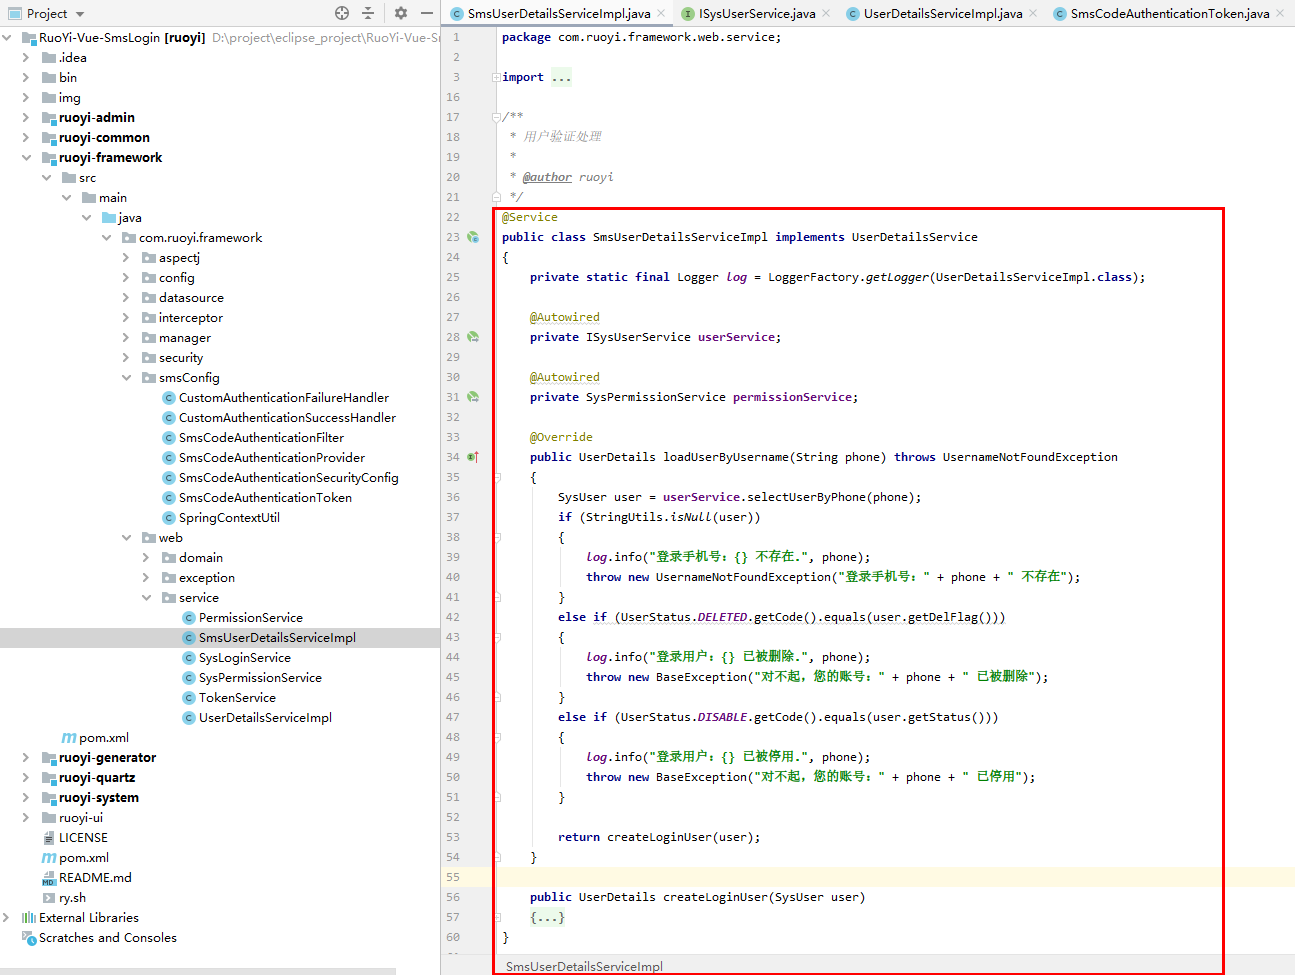
Task: Select the ruoyi-ui folder
Action: [81, 818]
